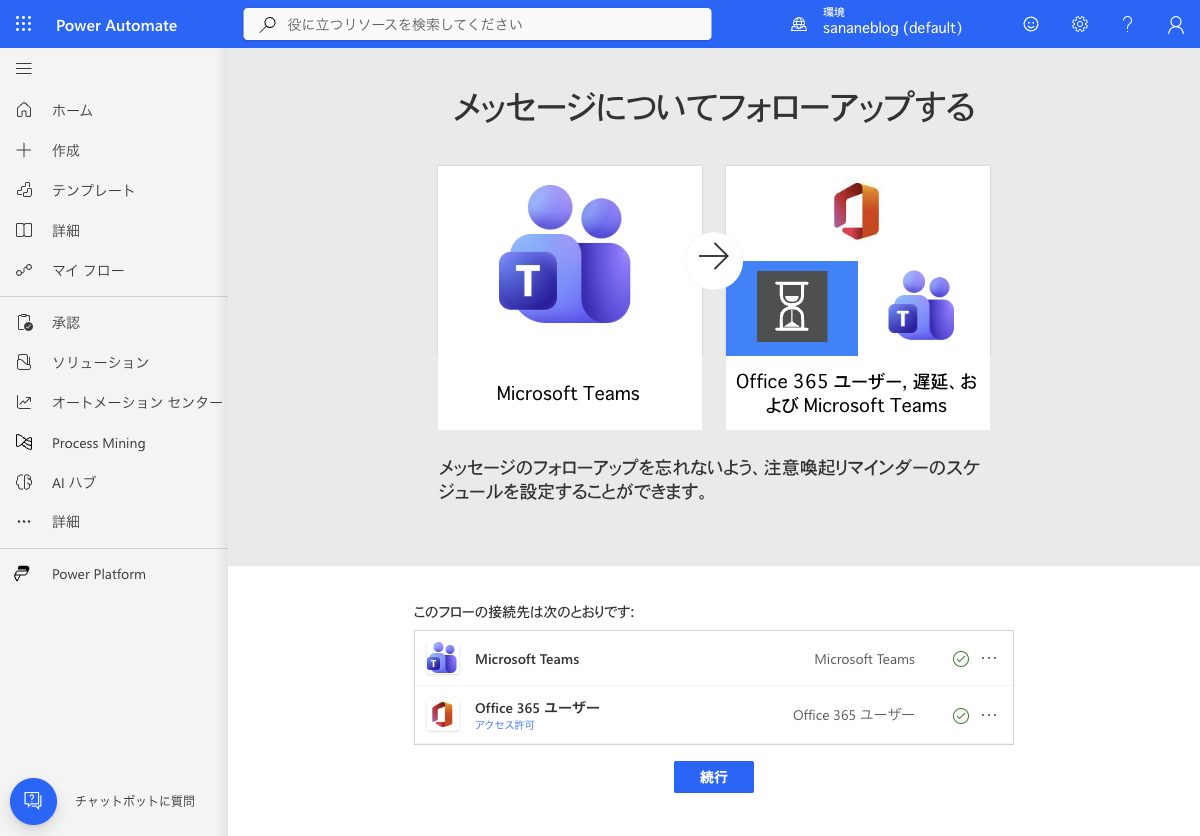
Task: Click チャットボットに質問 label
Action: [135, 801]
